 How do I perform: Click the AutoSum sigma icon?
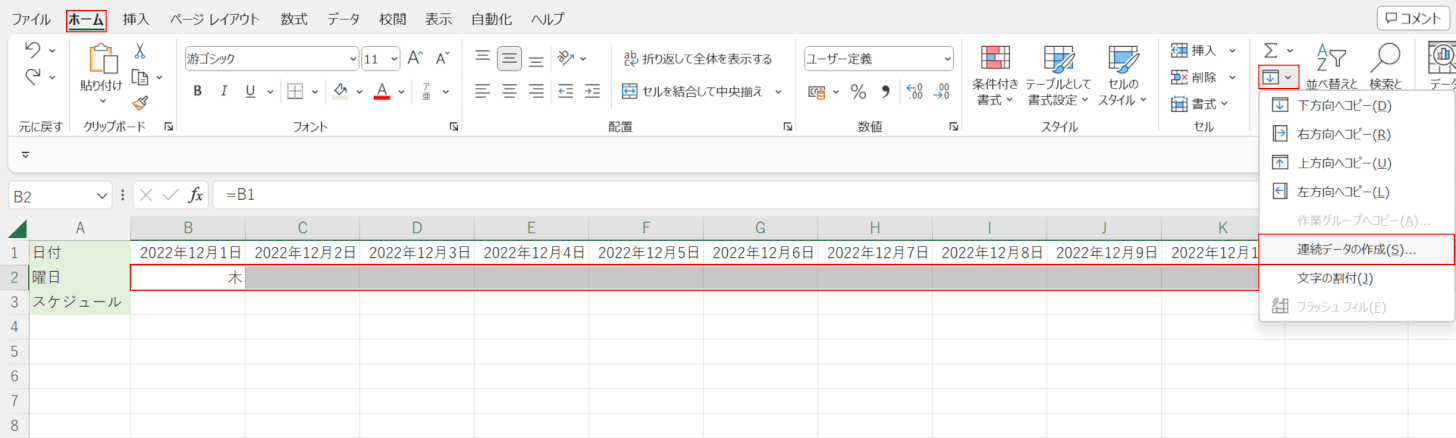click(1271, 50)
